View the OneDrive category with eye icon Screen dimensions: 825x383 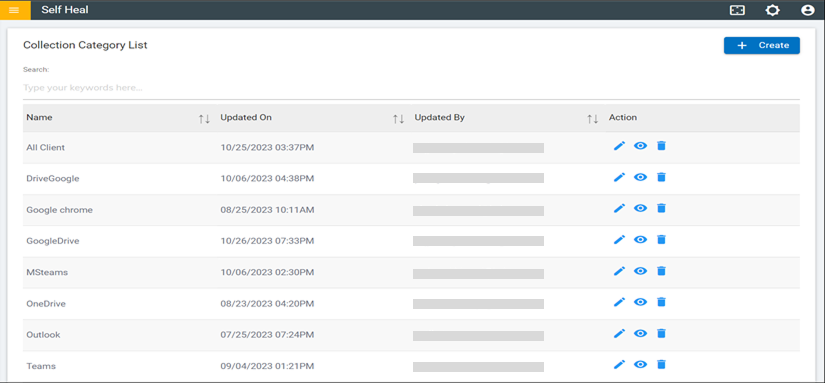[x=640, y=302]
